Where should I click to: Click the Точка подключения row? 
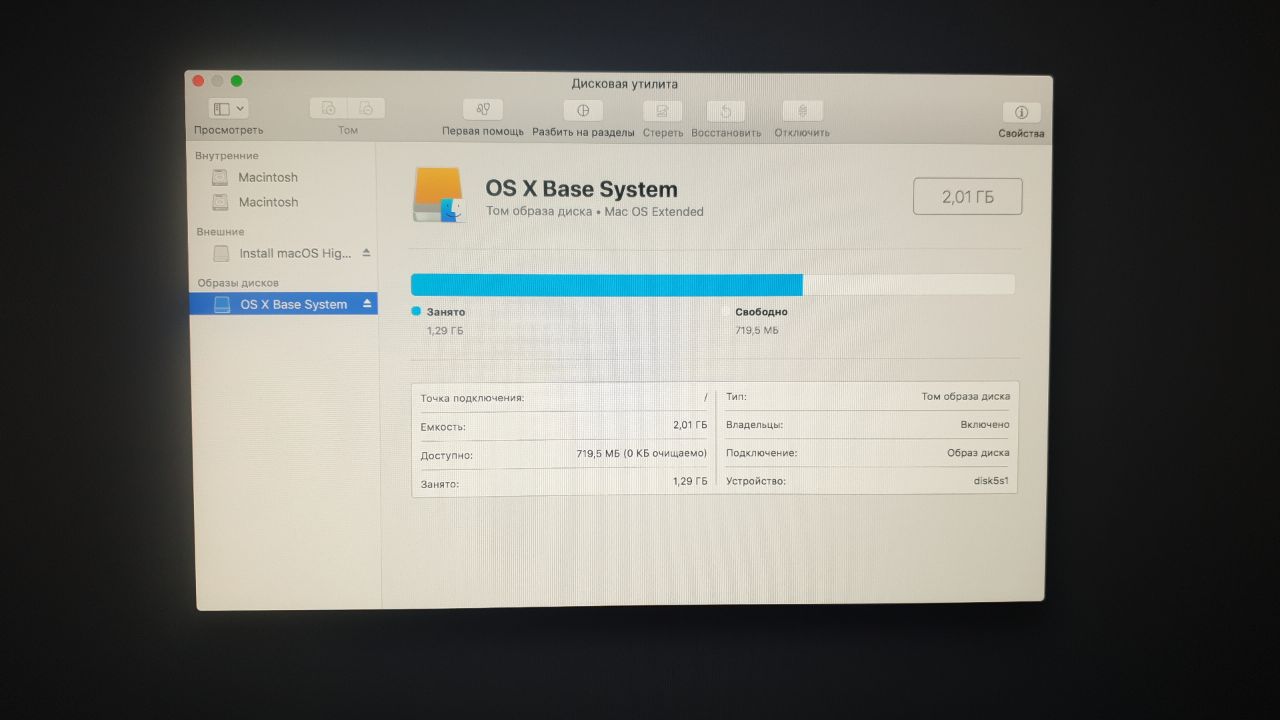[564, 397]
